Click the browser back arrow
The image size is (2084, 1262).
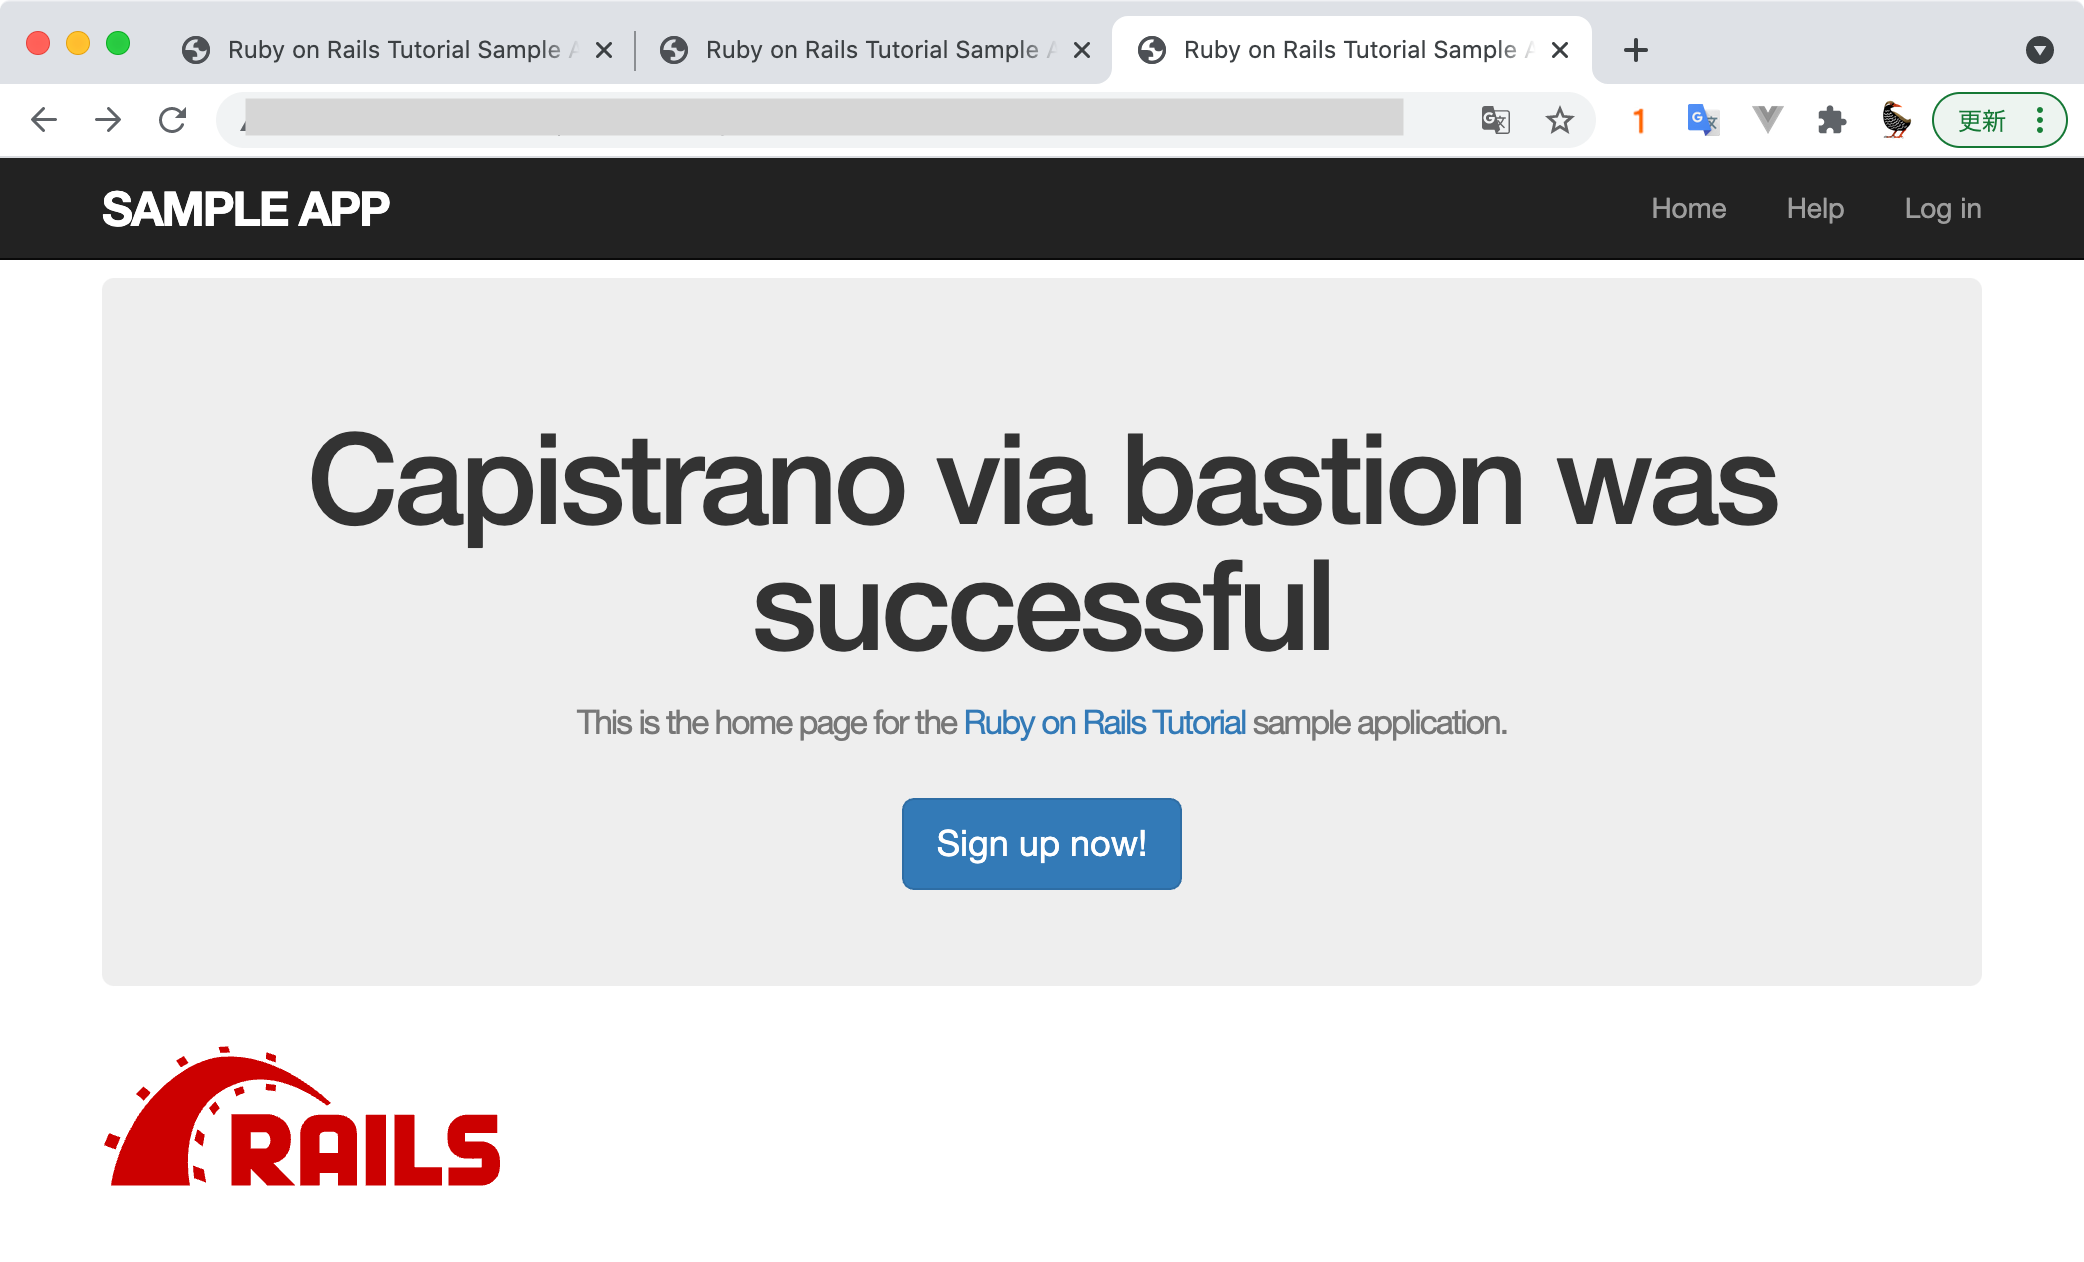click(44, 120)
